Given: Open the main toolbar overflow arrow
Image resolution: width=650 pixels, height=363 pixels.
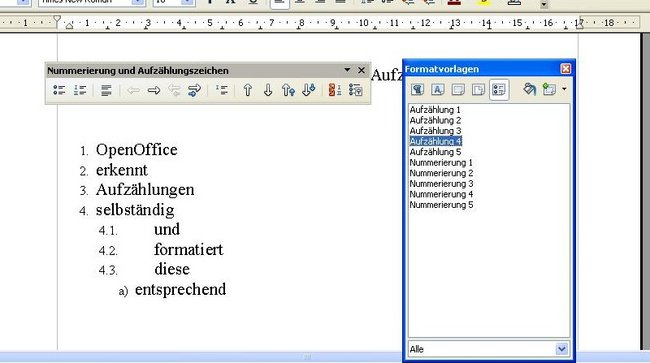Looking at the screenshot, I should point(544,5).
